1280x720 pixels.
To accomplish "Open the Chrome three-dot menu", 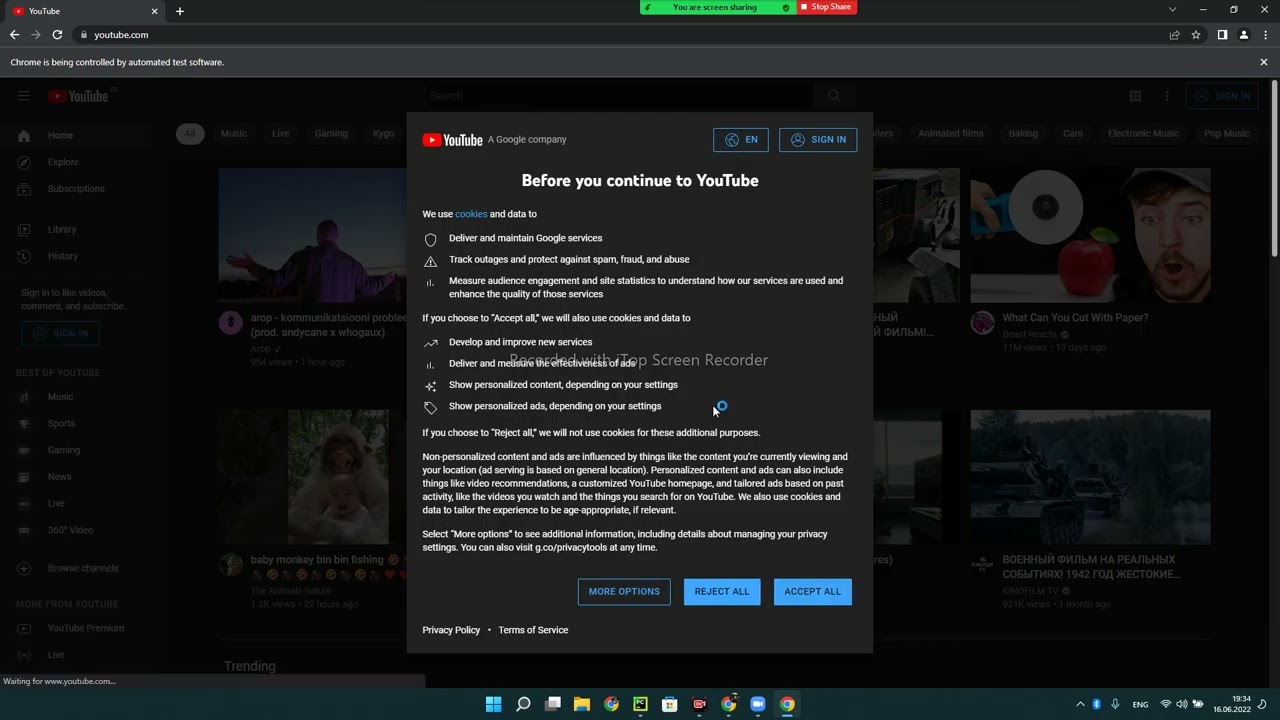I will (1265, 35).
